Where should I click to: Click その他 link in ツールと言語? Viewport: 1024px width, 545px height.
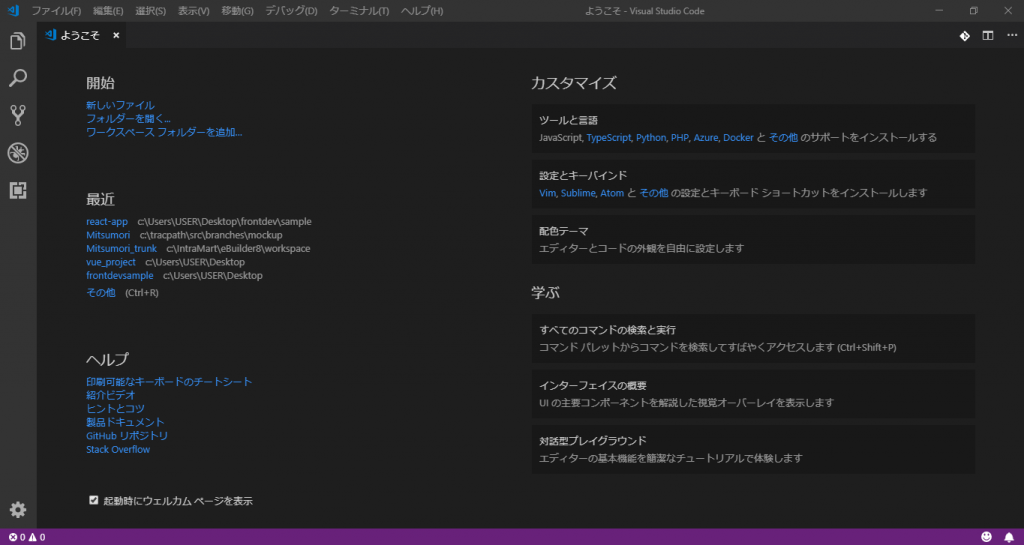click(x=783, y=138)
